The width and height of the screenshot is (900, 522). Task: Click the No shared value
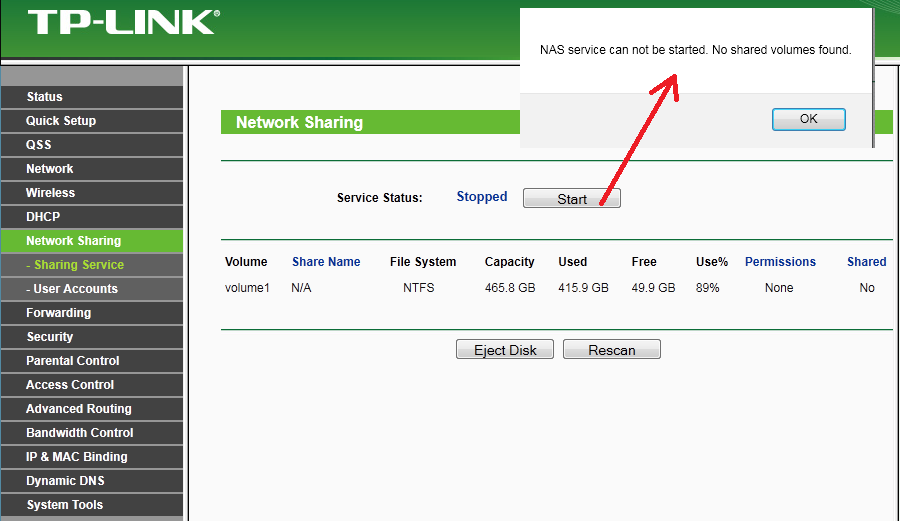coord(867,288)
